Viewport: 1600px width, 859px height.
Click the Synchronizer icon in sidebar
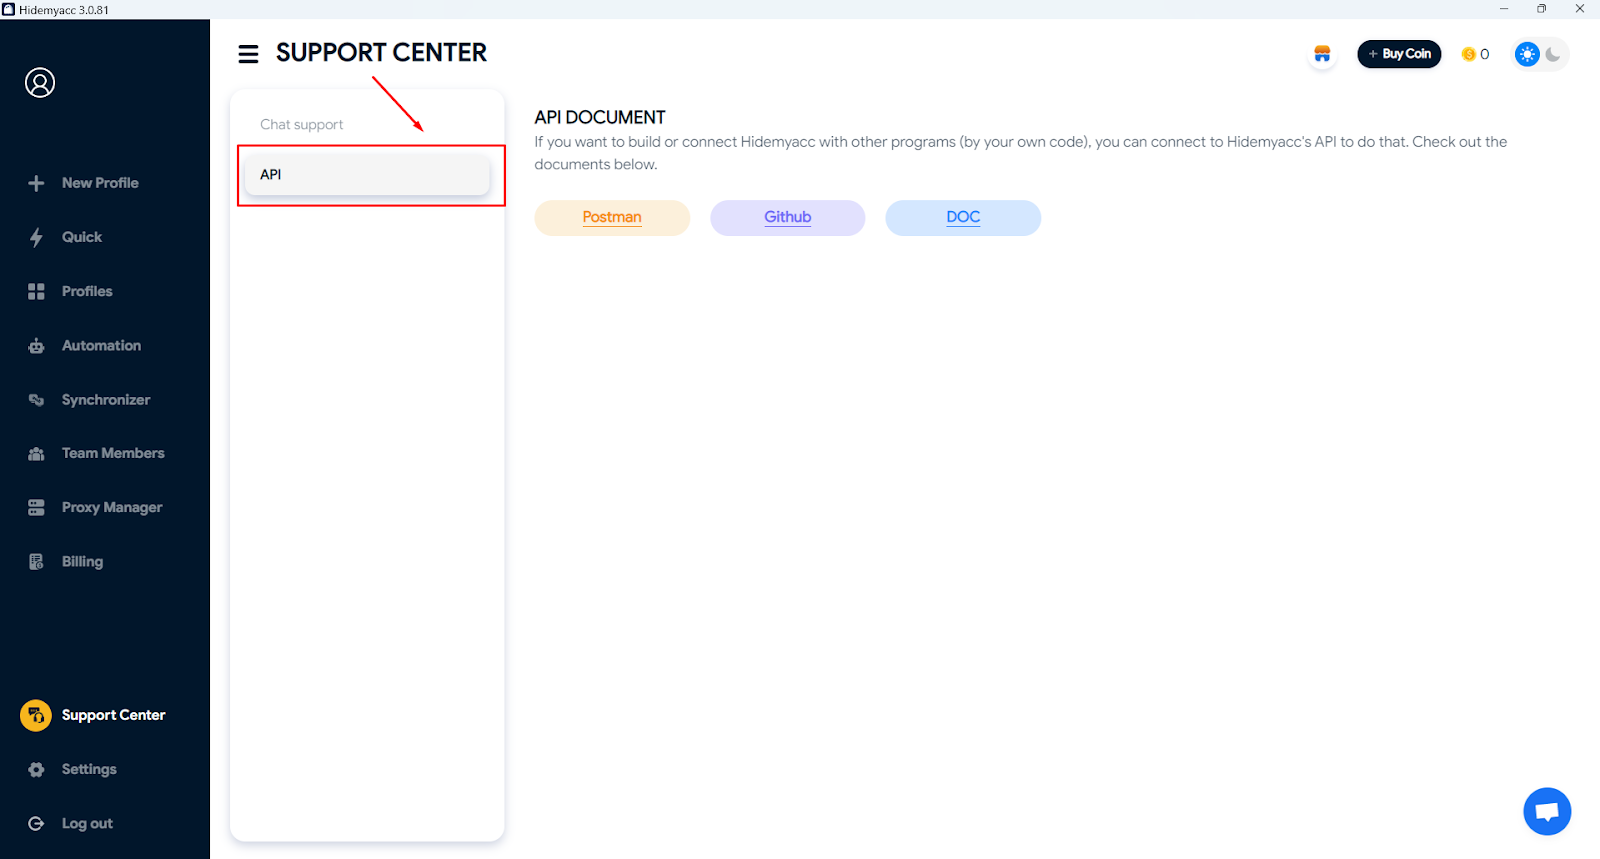coord(36,400)
